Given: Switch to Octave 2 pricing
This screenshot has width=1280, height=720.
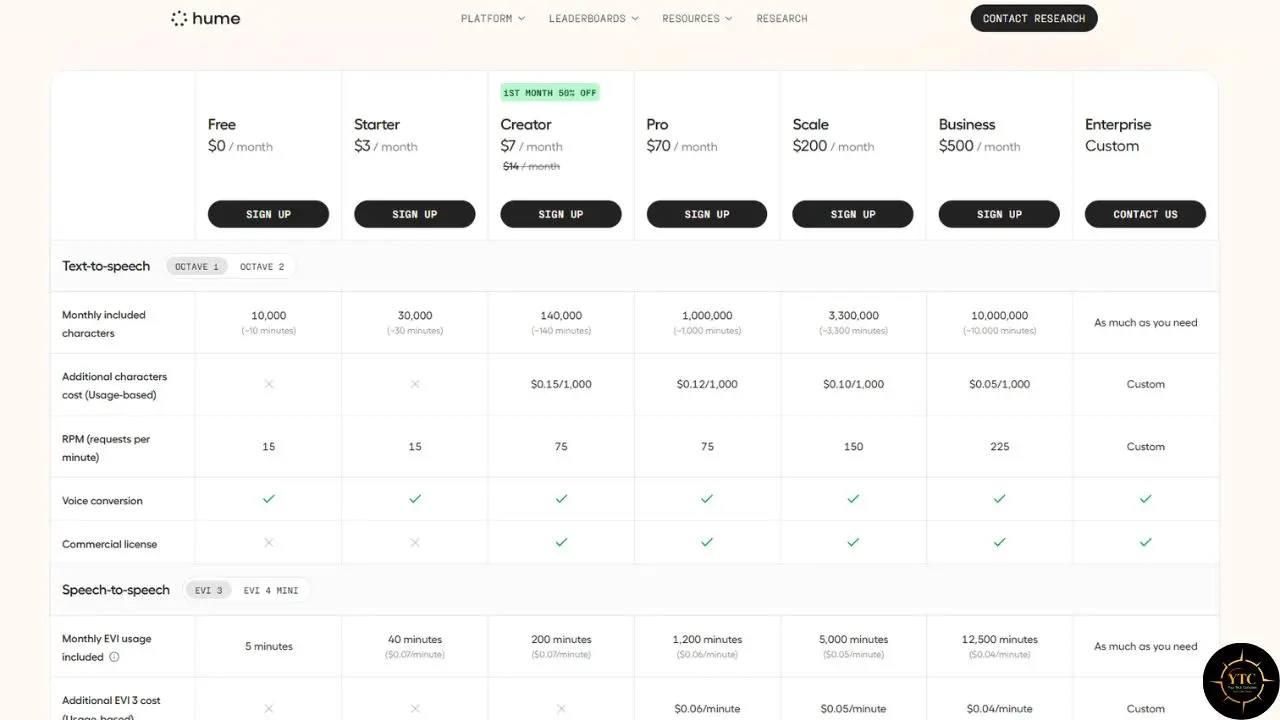Looking at the screenshot, I should (262, 267).
